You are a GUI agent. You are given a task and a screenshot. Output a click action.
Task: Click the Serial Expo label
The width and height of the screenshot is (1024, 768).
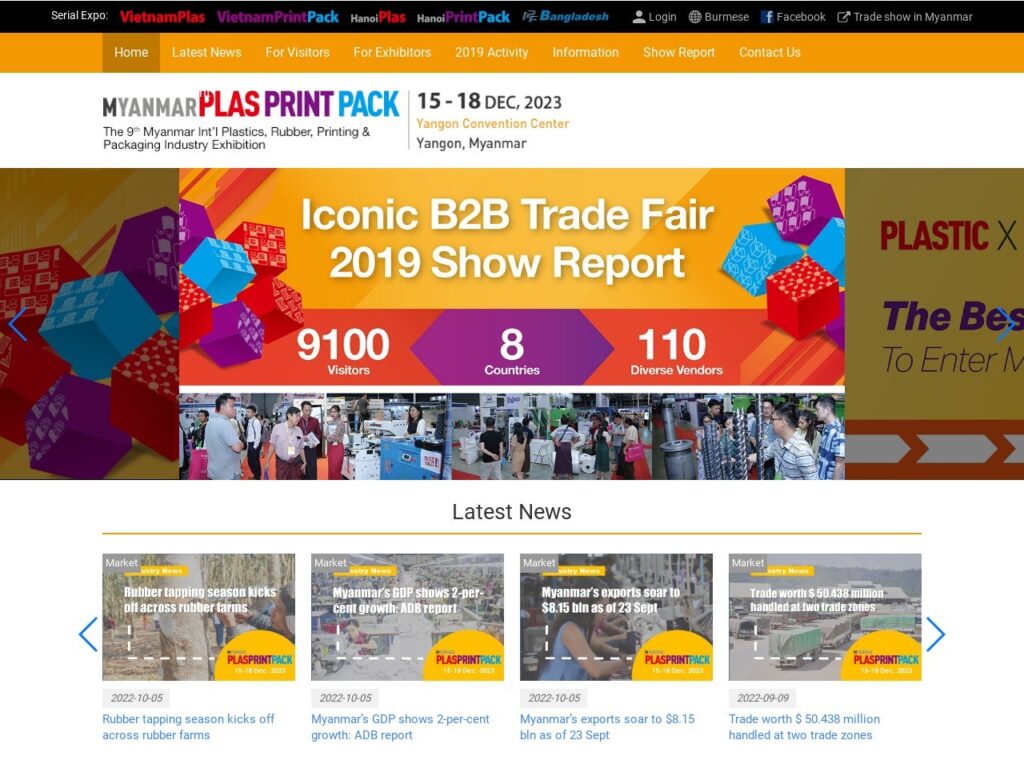(80, 16)
